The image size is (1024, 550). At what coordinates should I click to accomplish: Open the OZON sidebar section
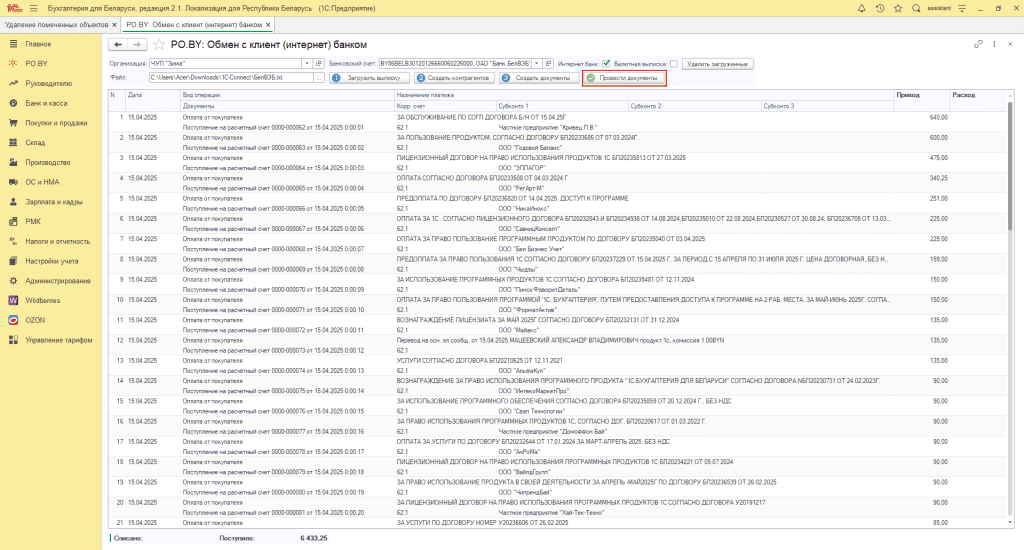pyautogui.click(x=36, y=320)
